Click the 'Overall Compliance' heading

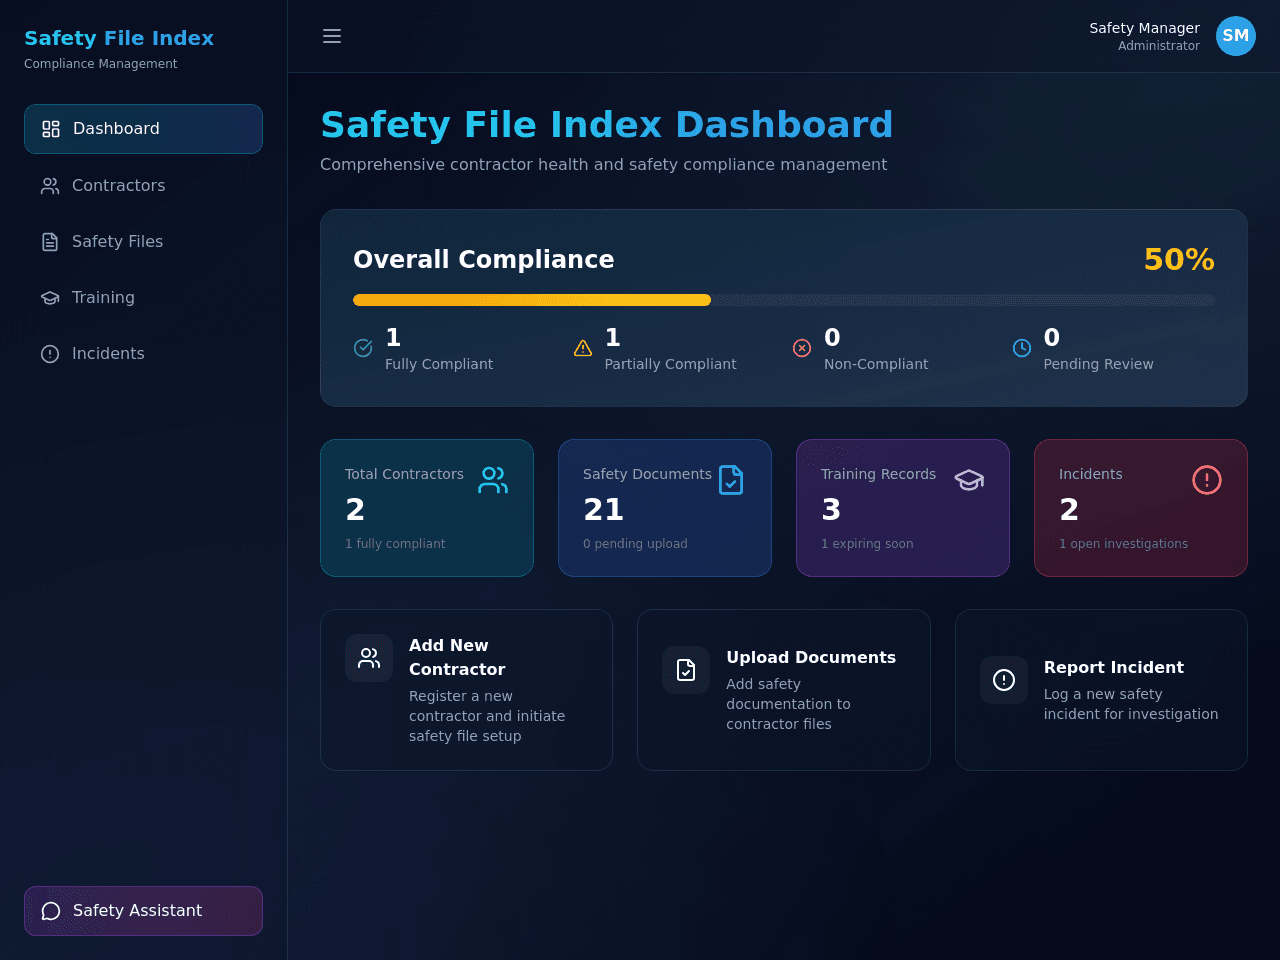point(484,260)
